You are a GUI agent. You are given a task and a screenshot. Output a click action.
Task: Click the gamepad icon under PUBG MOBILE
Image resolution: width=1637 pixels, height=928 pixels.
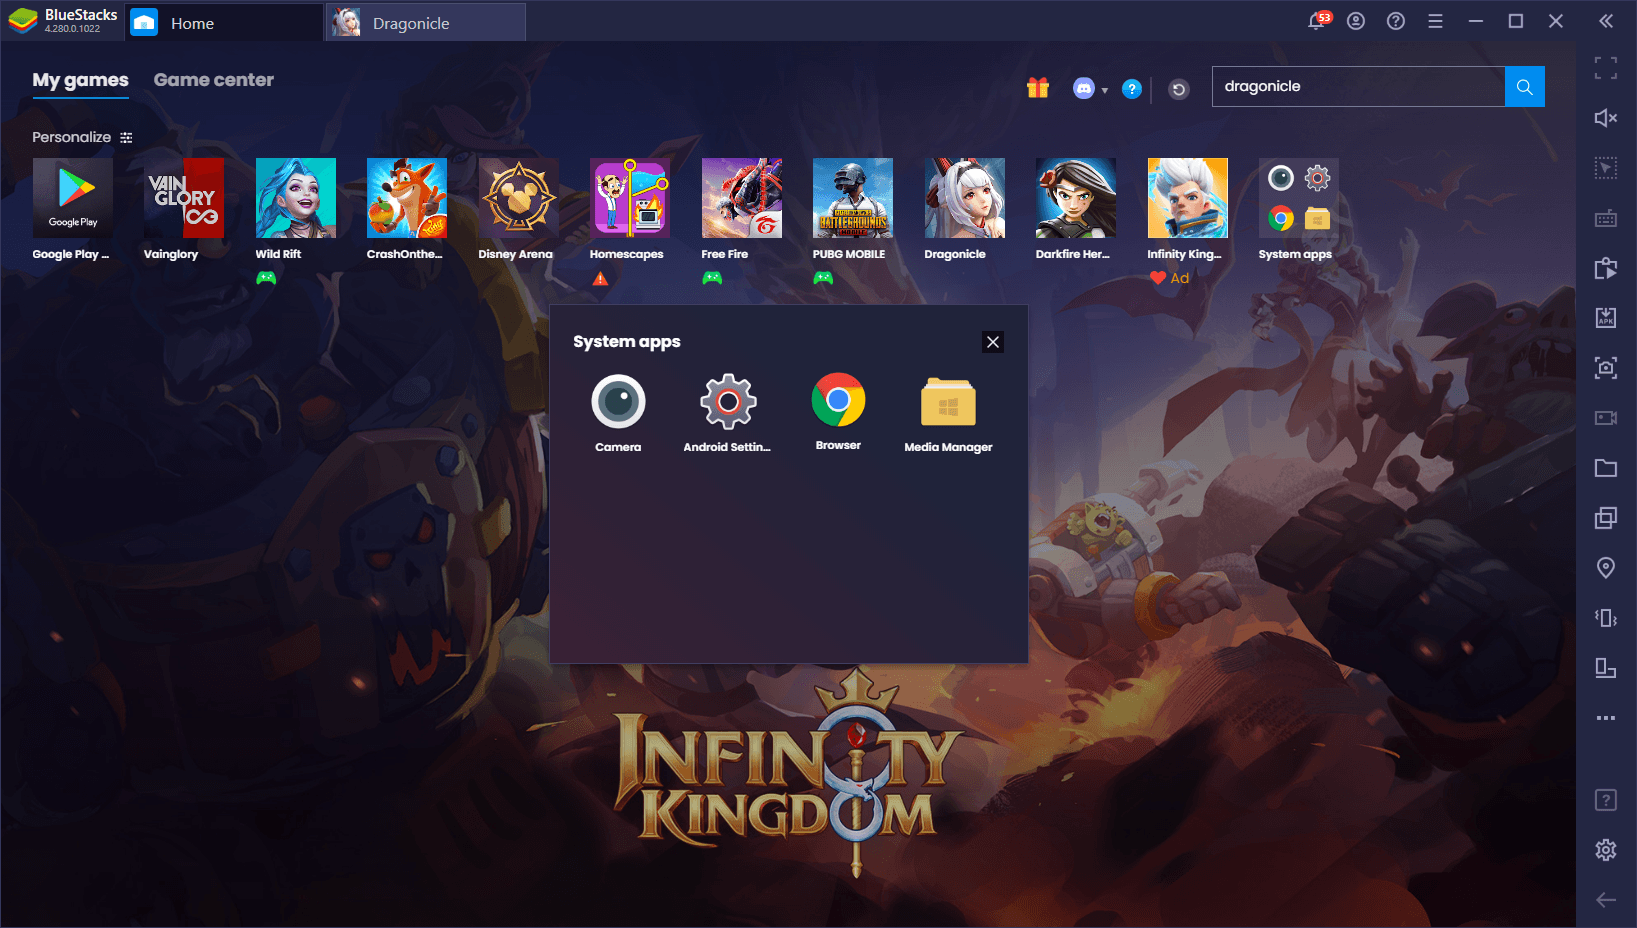823,278
